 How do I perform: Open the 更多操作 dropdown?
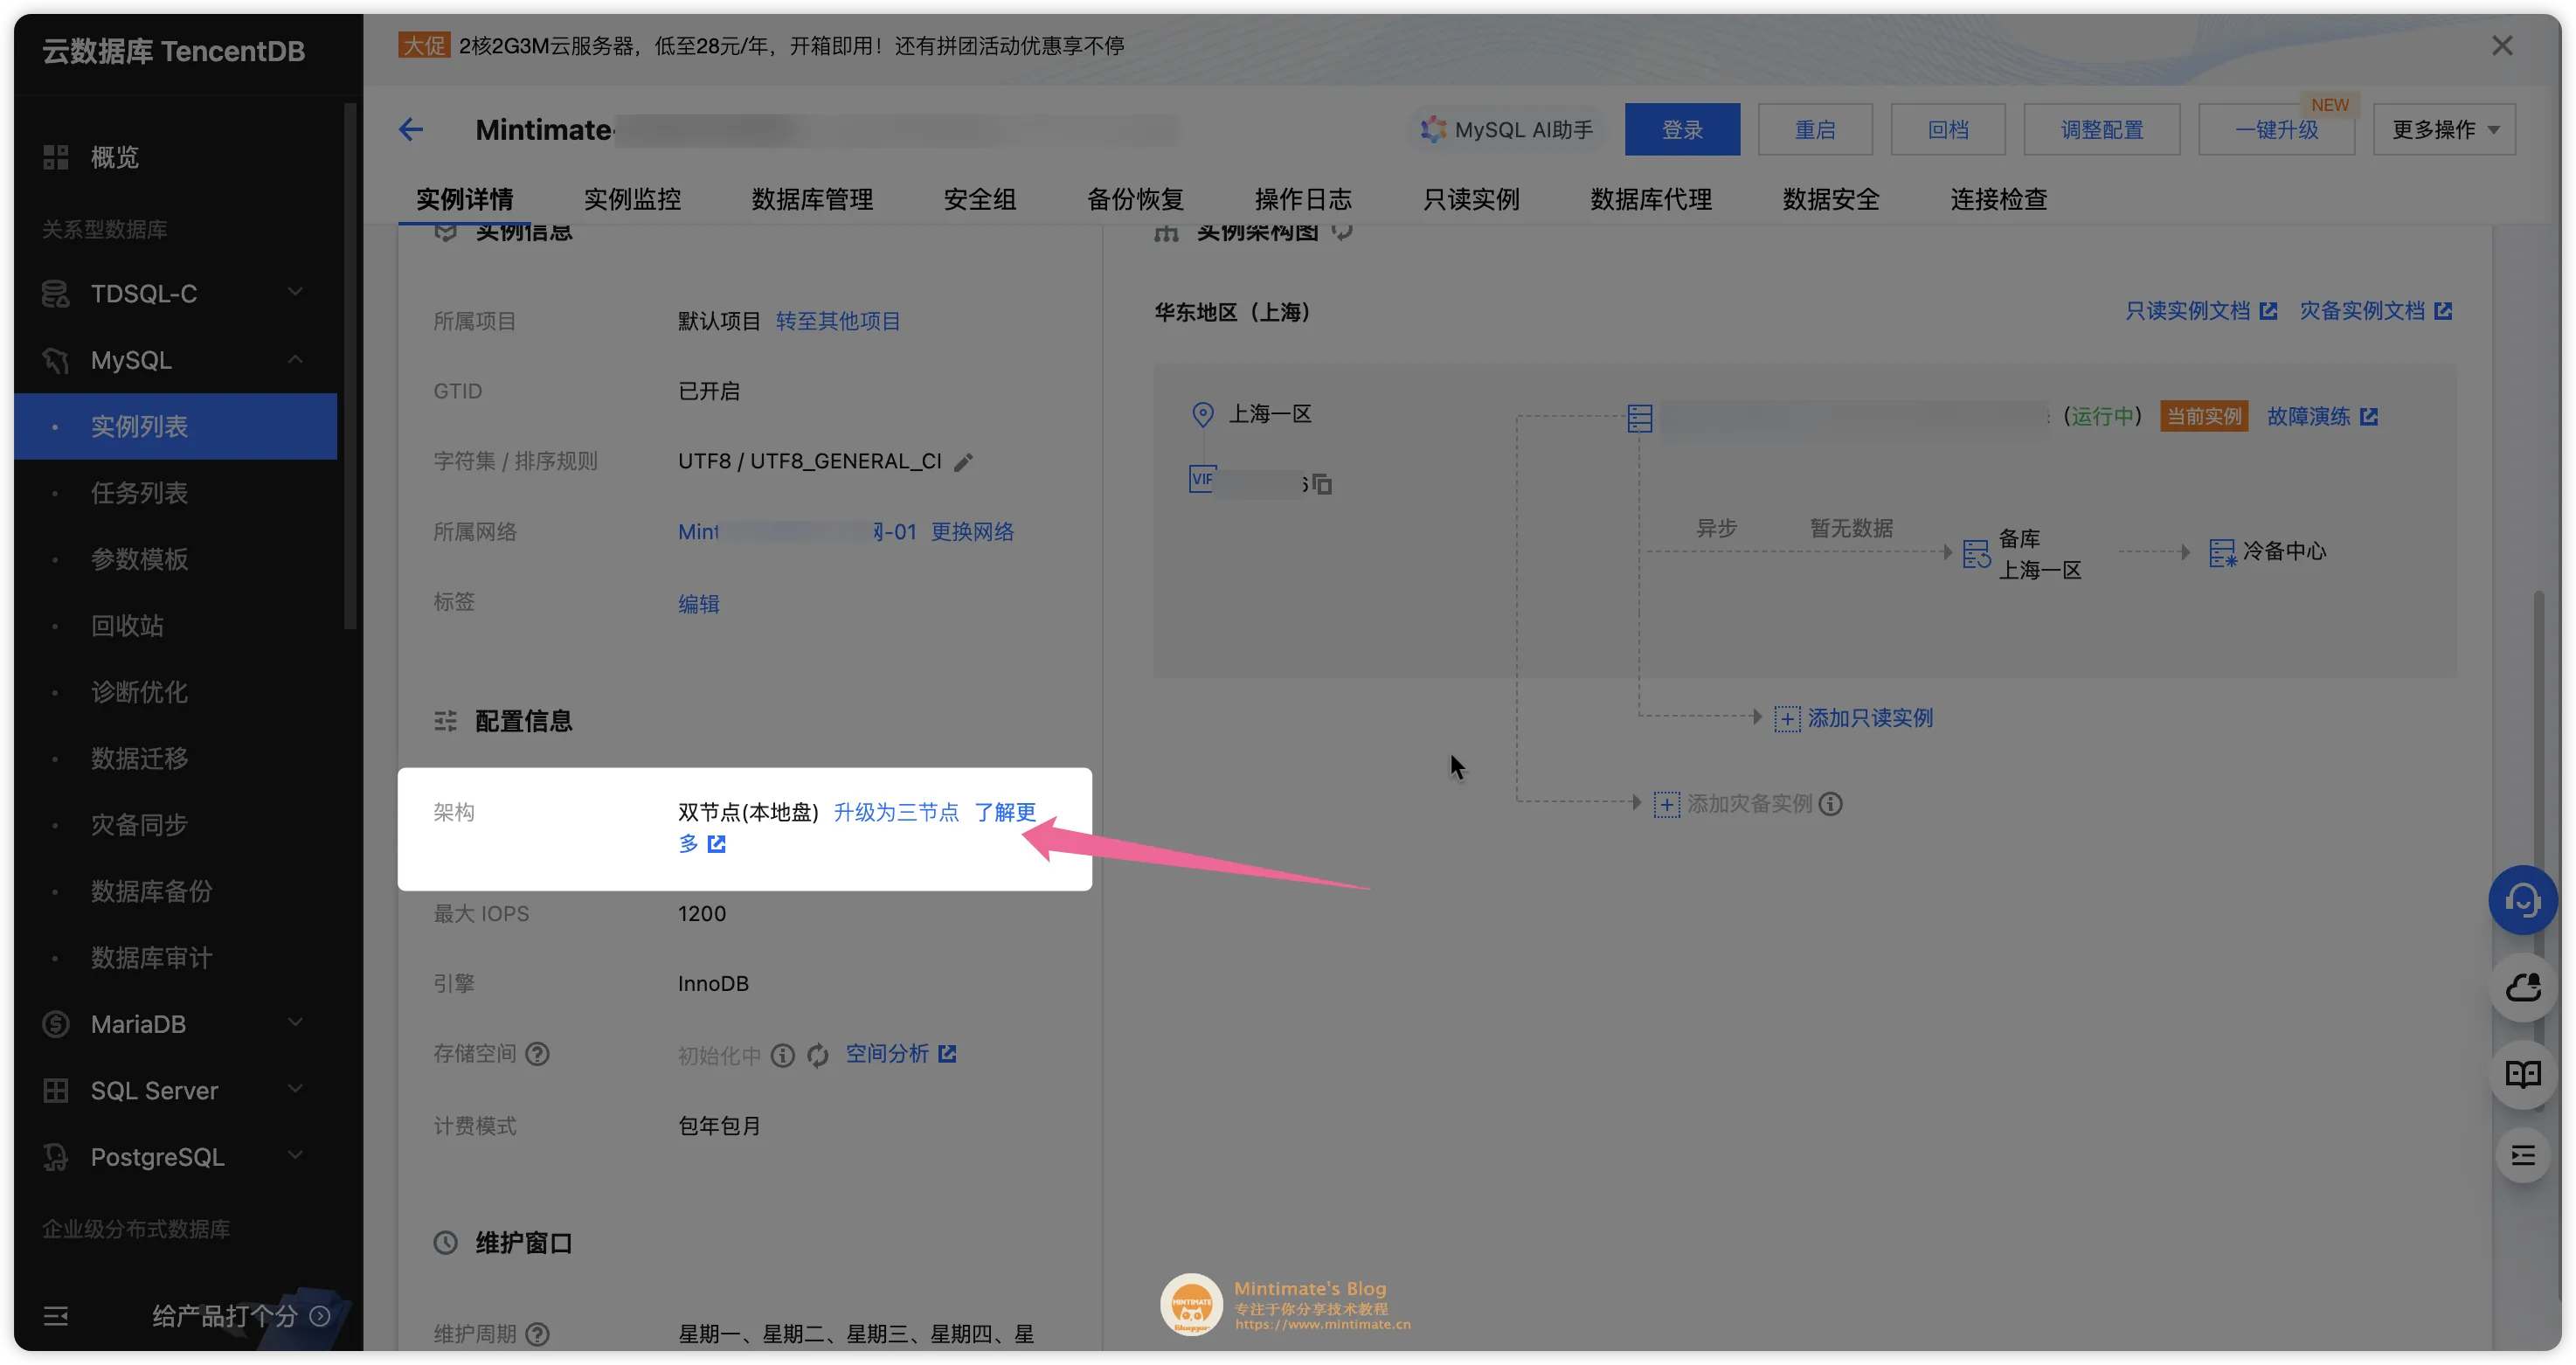[x=2443, y=129]
